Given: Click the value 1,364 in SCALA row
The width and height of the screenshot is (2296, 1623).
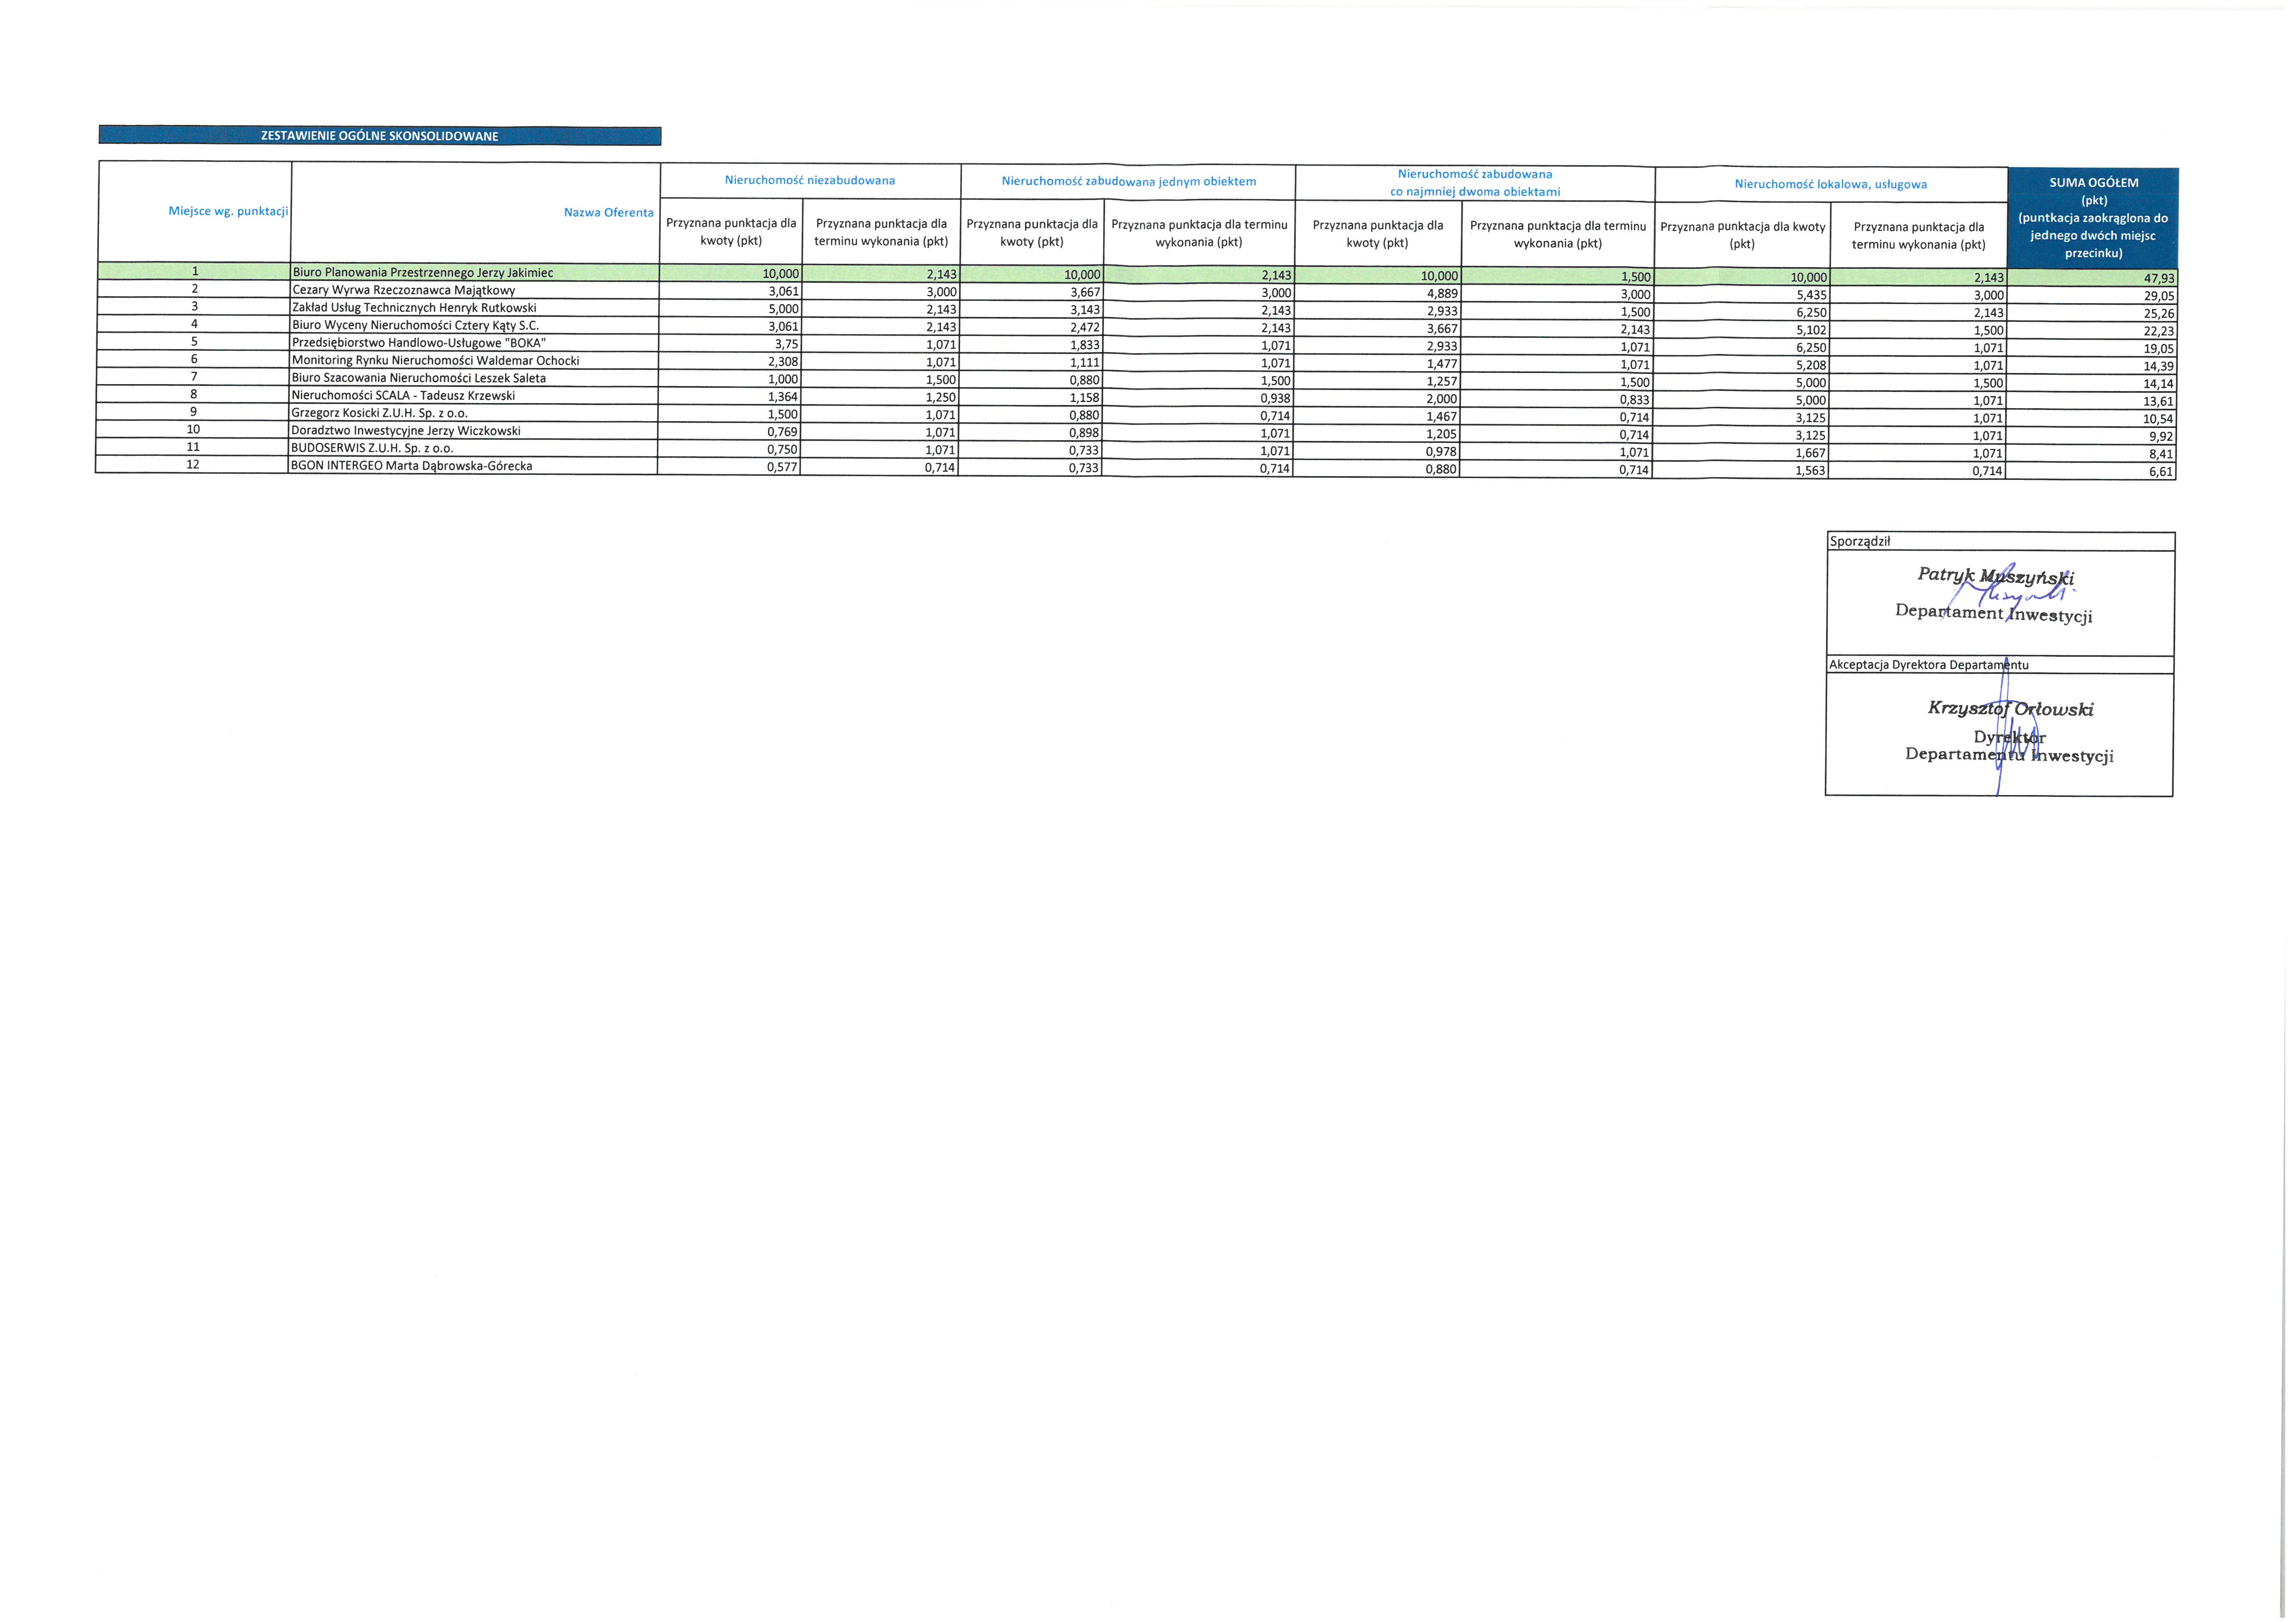Looking at the screenshot, I should 783,397.
